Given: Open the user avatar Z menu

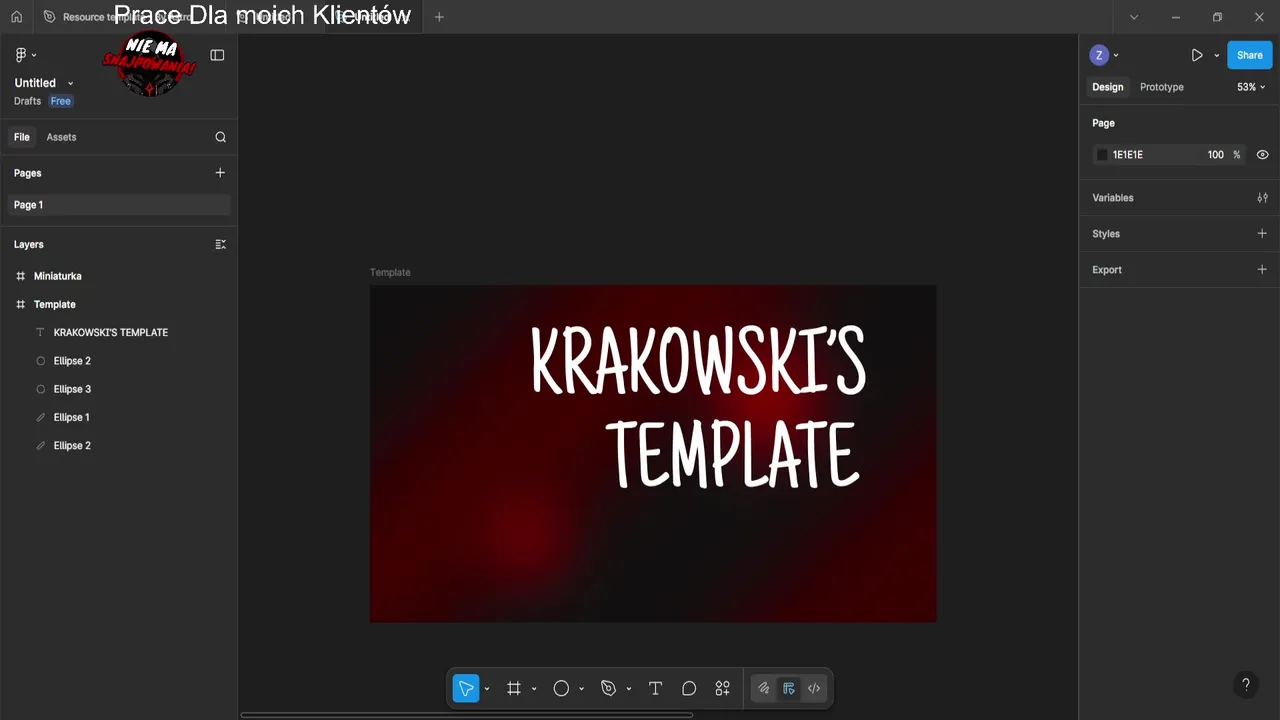Looking at the screenshot, I should point(1104,55).
